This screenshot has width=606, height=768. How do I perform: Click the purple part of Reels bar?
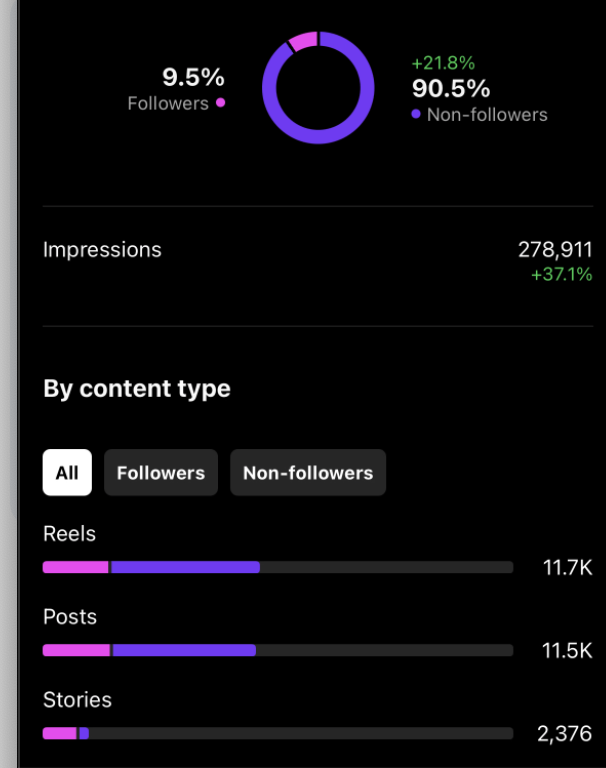tap(185, 567)
